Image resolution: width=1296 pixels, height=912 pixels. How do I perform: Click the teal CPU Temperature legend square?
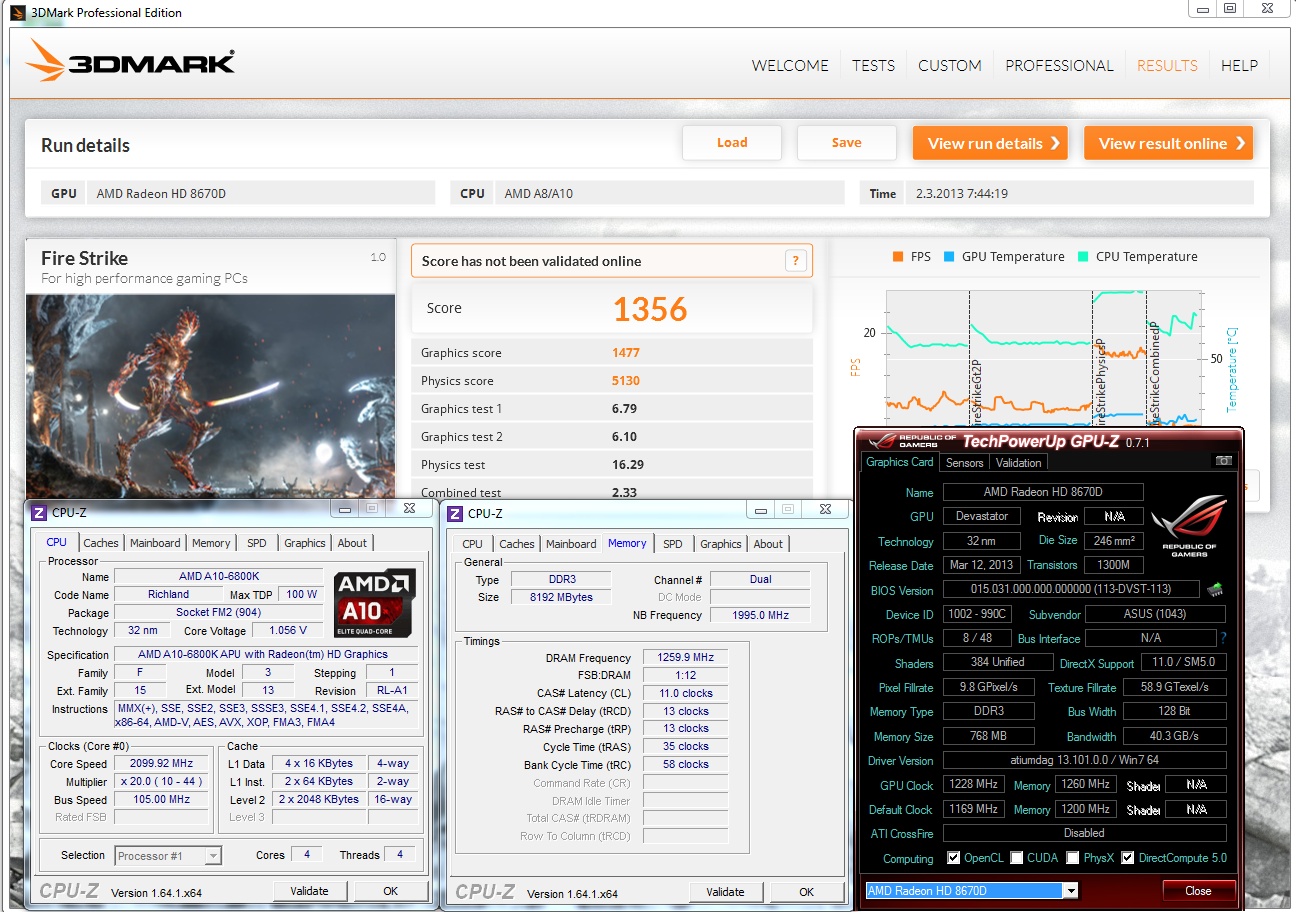click(1082, 257)
